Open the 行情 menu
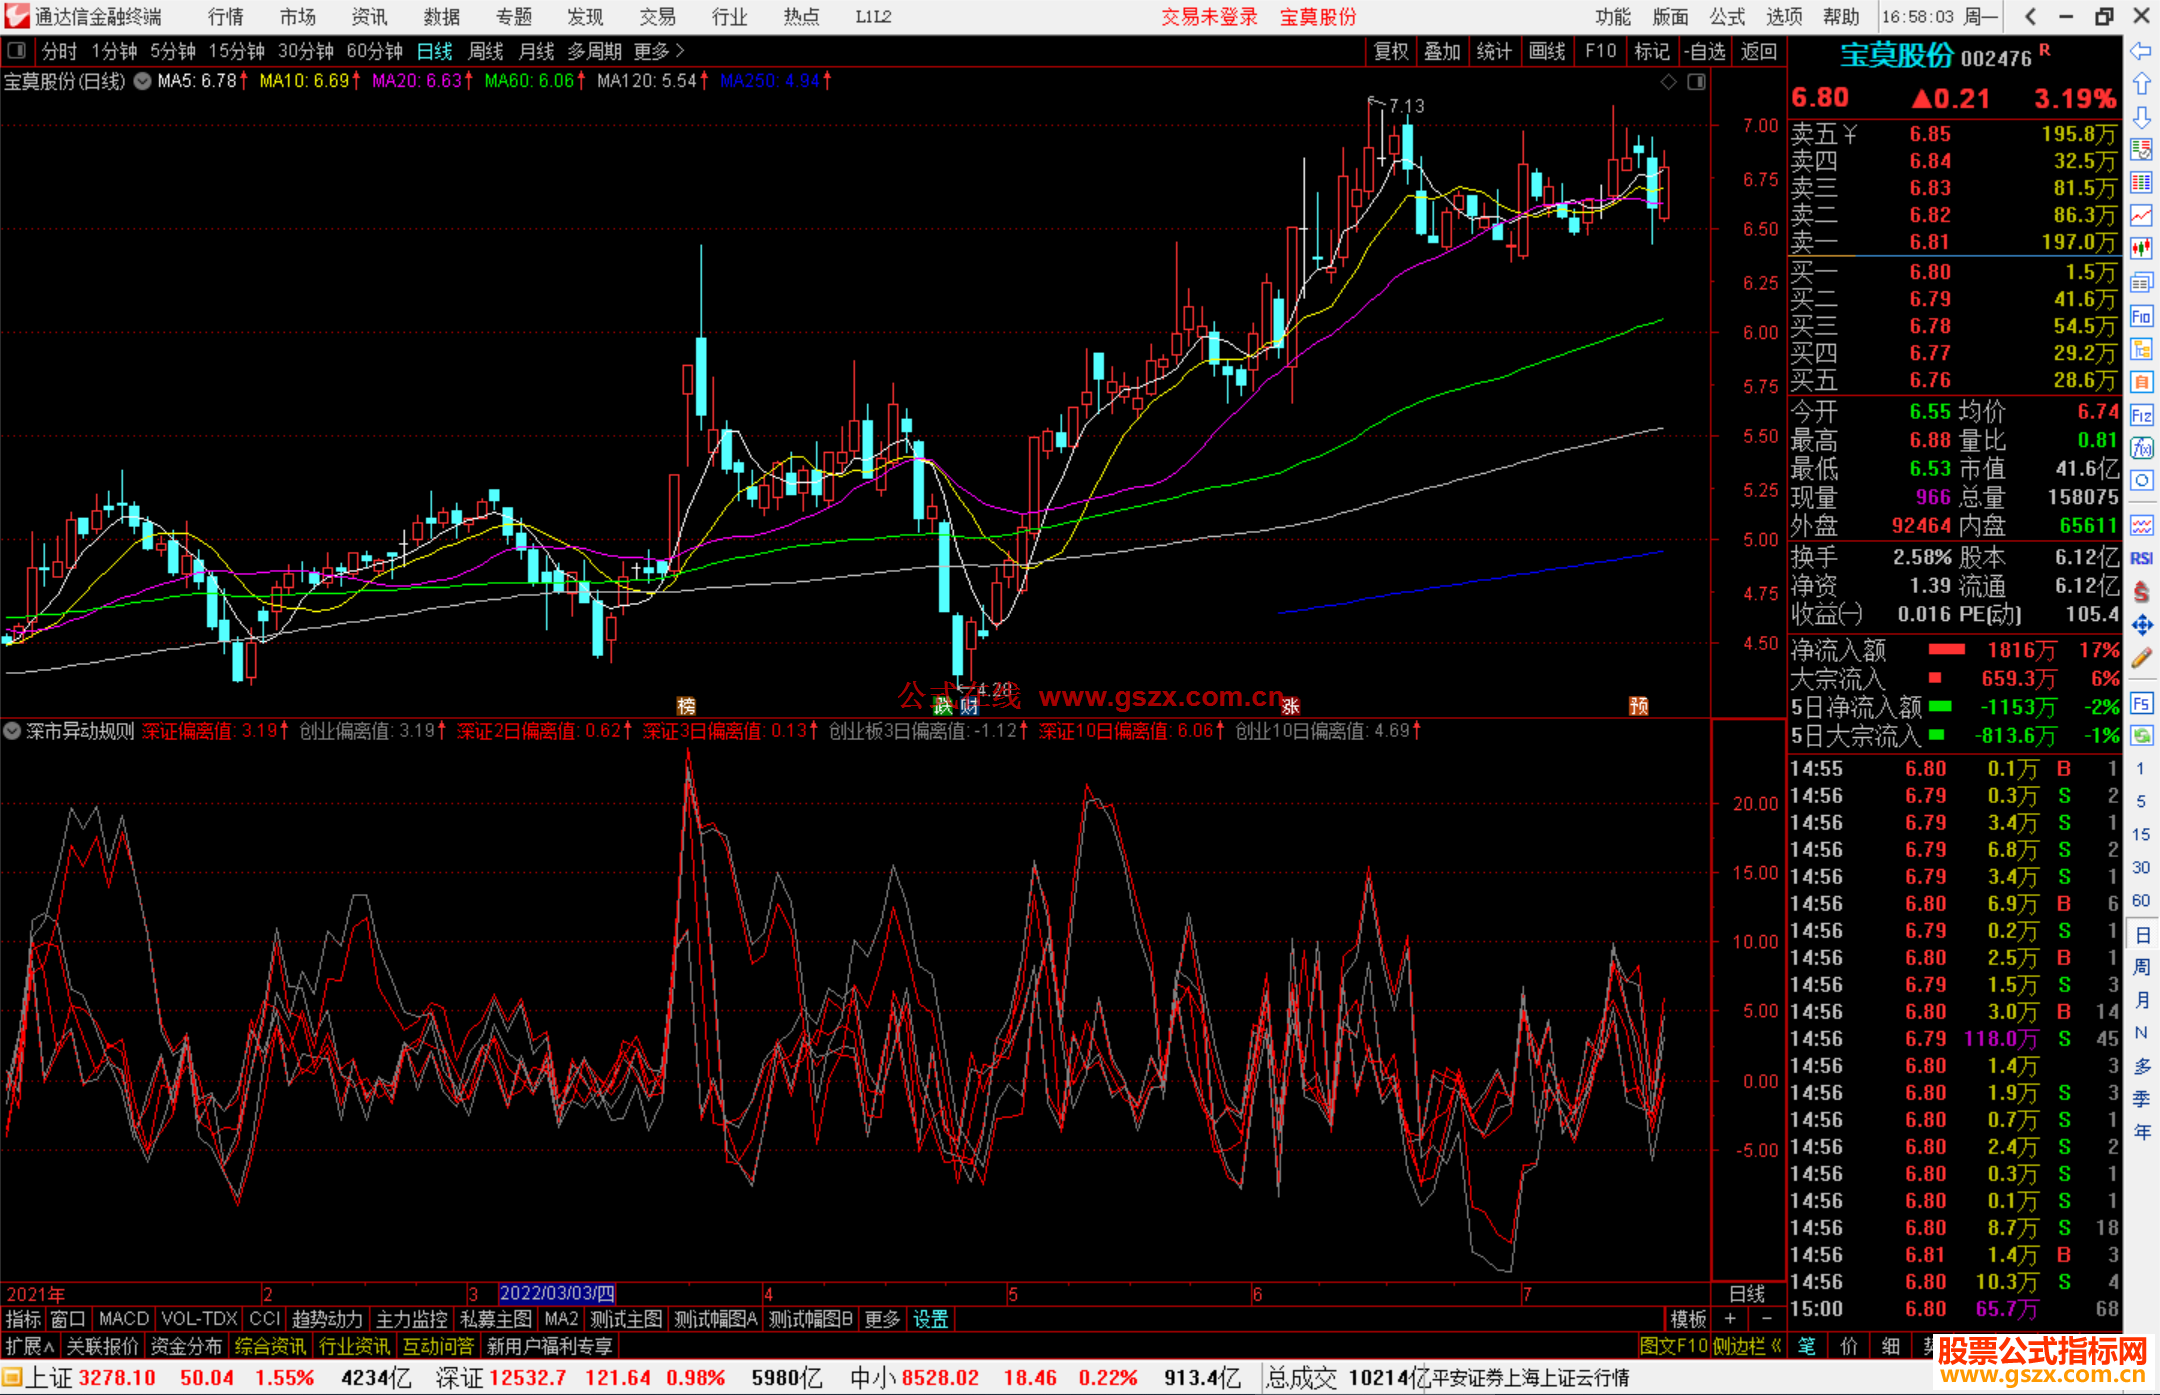The image size is (2160, 1395). pos(226,17)
